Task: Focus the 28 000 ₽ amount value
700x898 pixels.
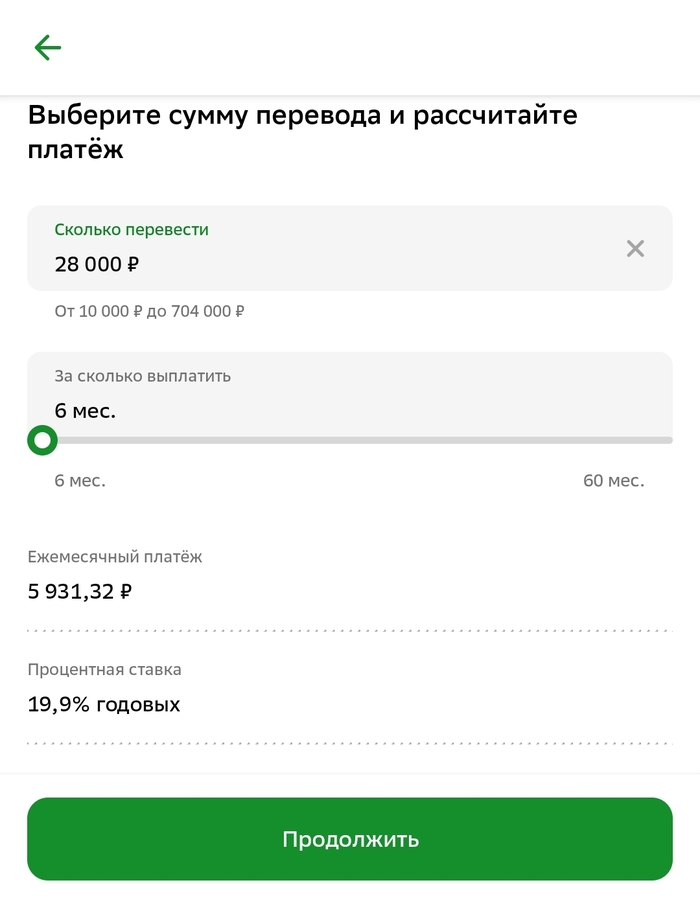Action: click(x=88, y=265)
